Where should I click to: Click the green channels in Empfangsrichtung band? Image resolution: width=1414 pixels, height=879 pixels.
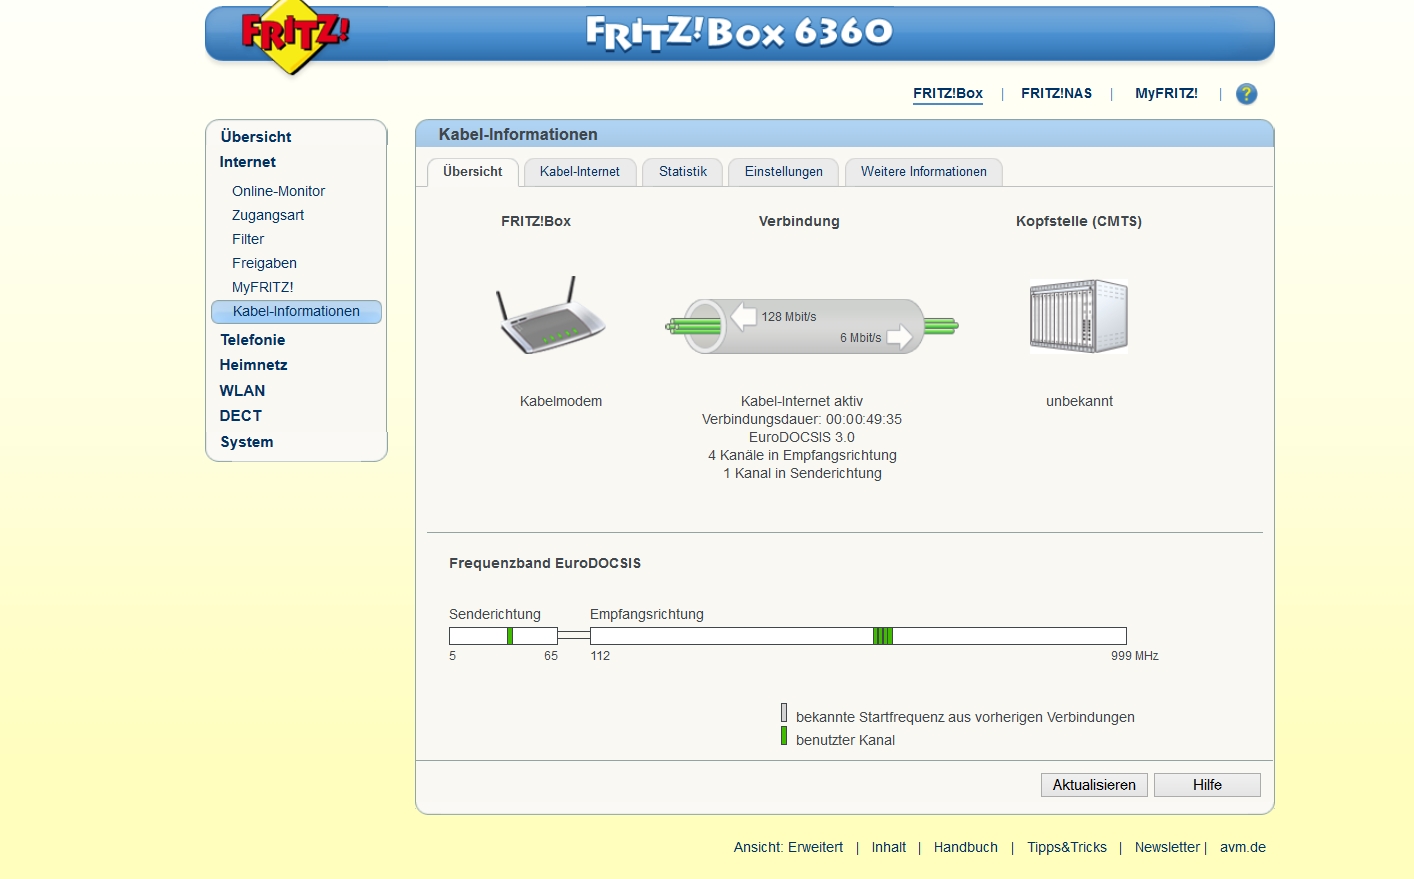click(883, 636)
